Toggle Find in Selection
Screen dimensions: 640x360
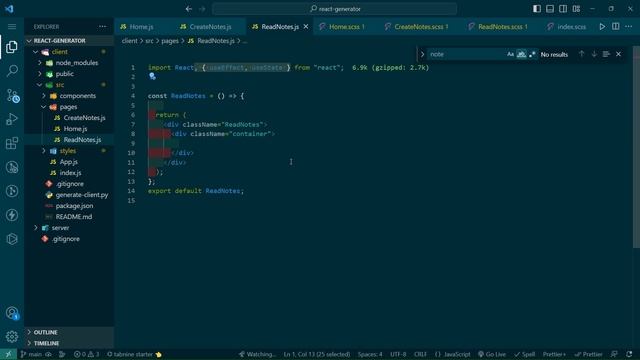point(606,54)
